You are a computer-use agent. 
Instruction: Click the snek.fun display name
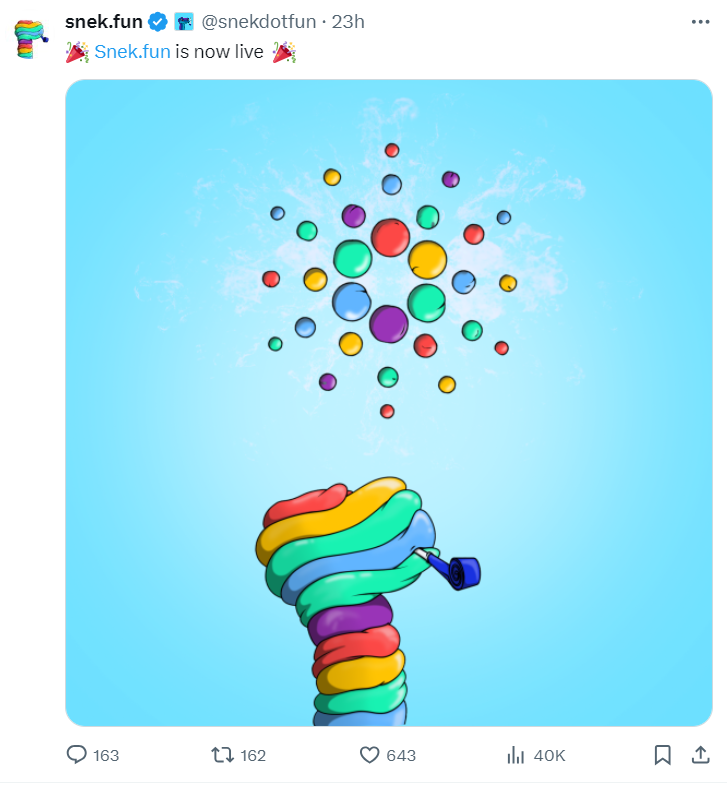point(103,22)
